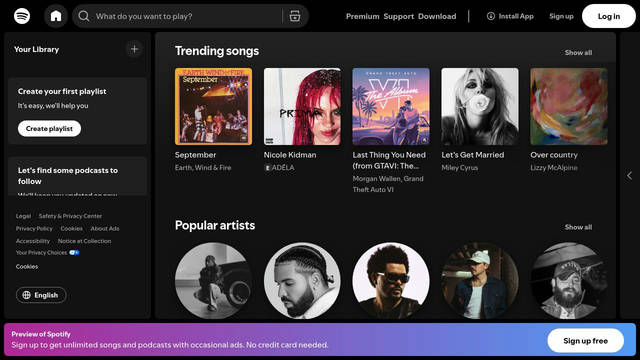Open first artist photo with car
Screen dimensions: 640x360
213,280
